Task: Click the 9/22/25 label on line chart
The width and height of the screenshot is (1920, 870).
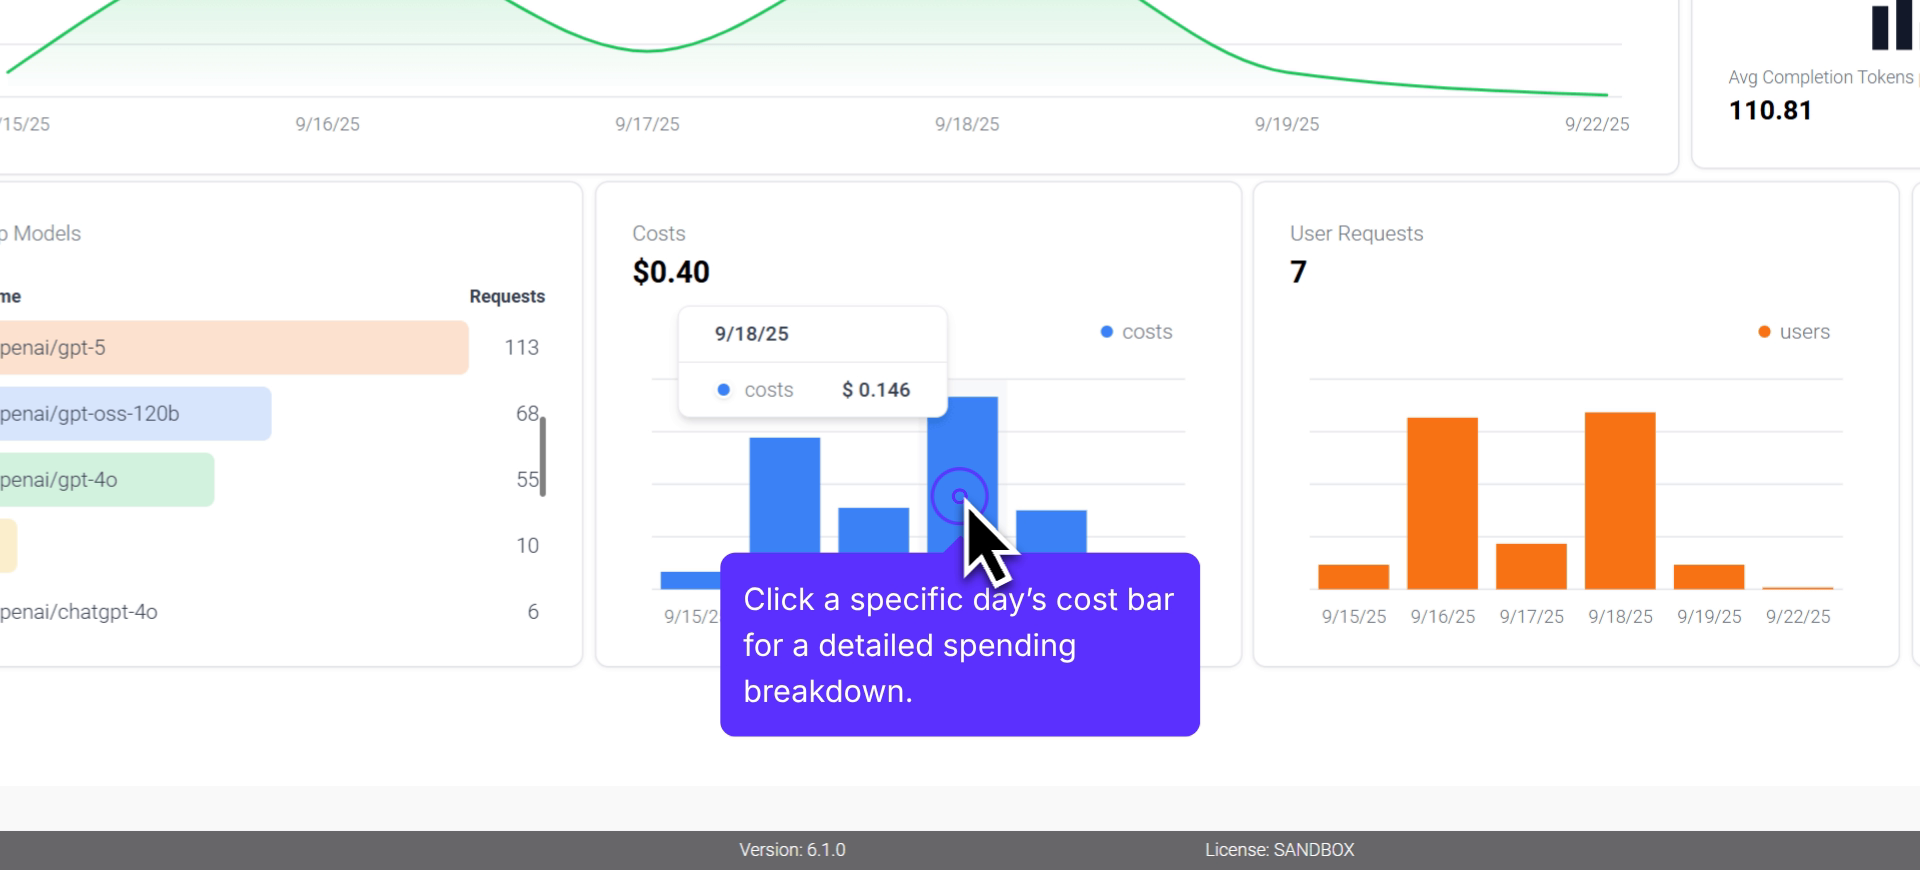Action: tap(1597, 124)
